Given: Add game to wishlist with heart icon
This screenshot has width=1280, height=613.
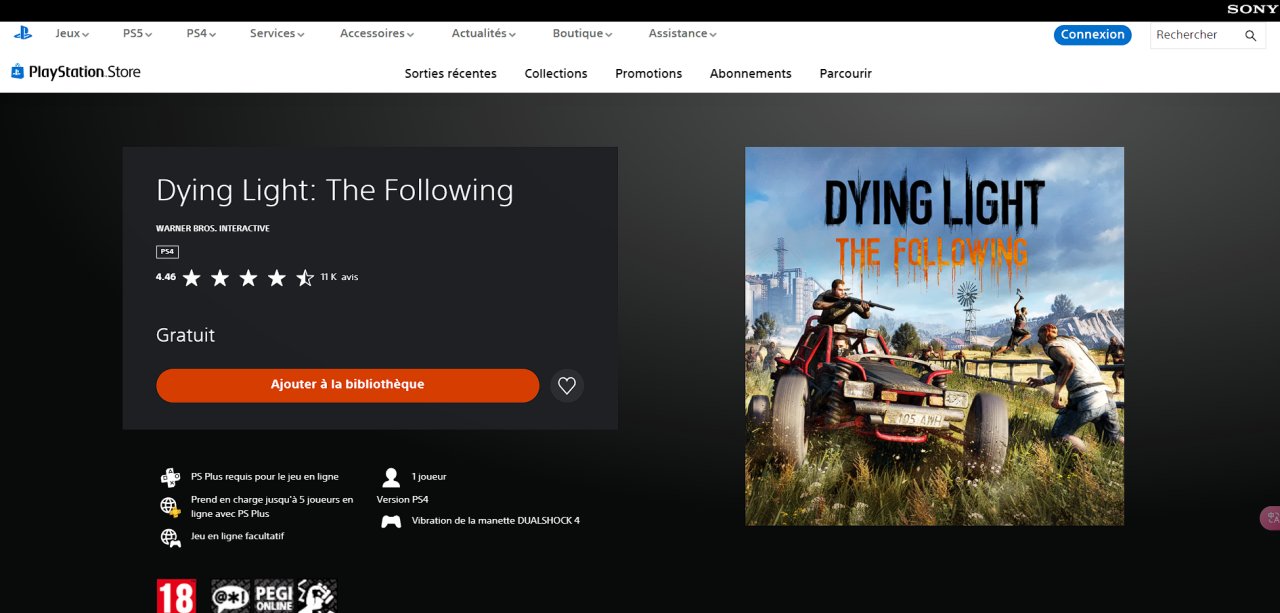Looking at the screenshot, I should click(x=567, y=385).
